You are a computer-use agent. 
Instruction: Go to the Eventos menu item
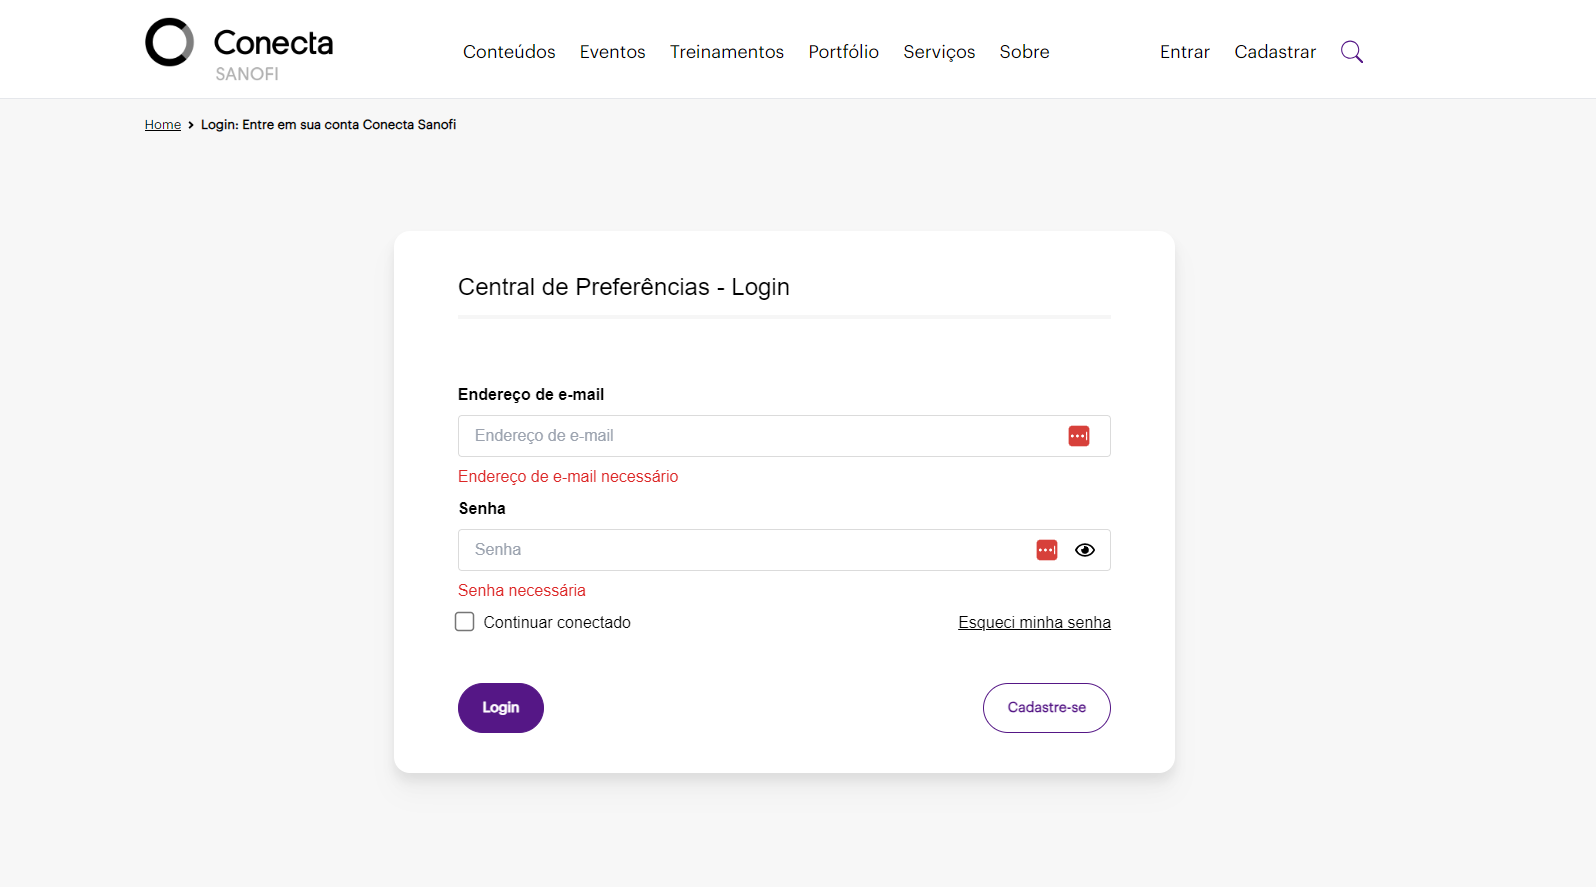coord(612,52)
